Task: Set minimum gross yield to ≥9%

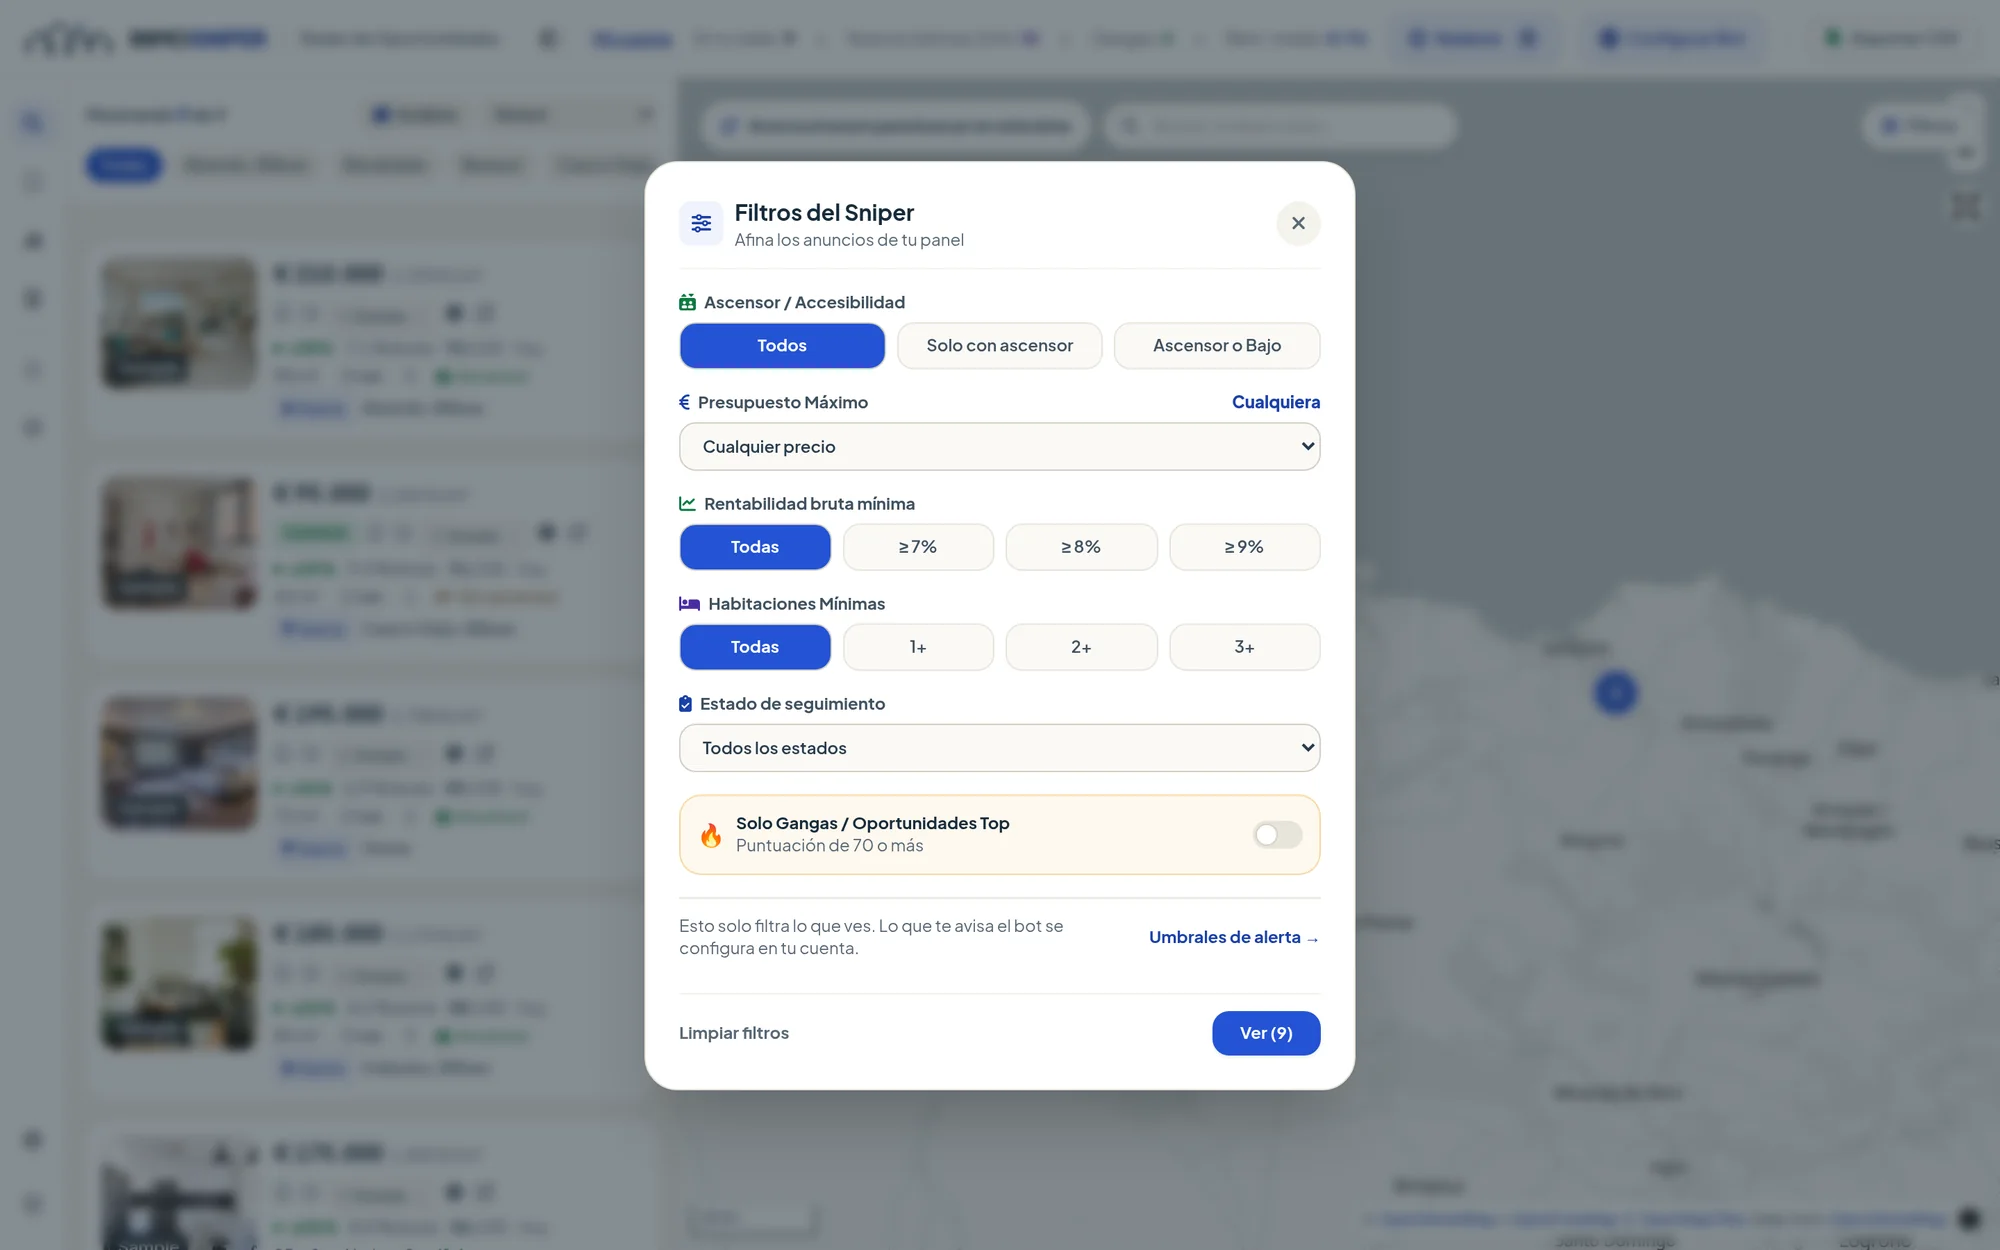Action: coord(1244,547)
